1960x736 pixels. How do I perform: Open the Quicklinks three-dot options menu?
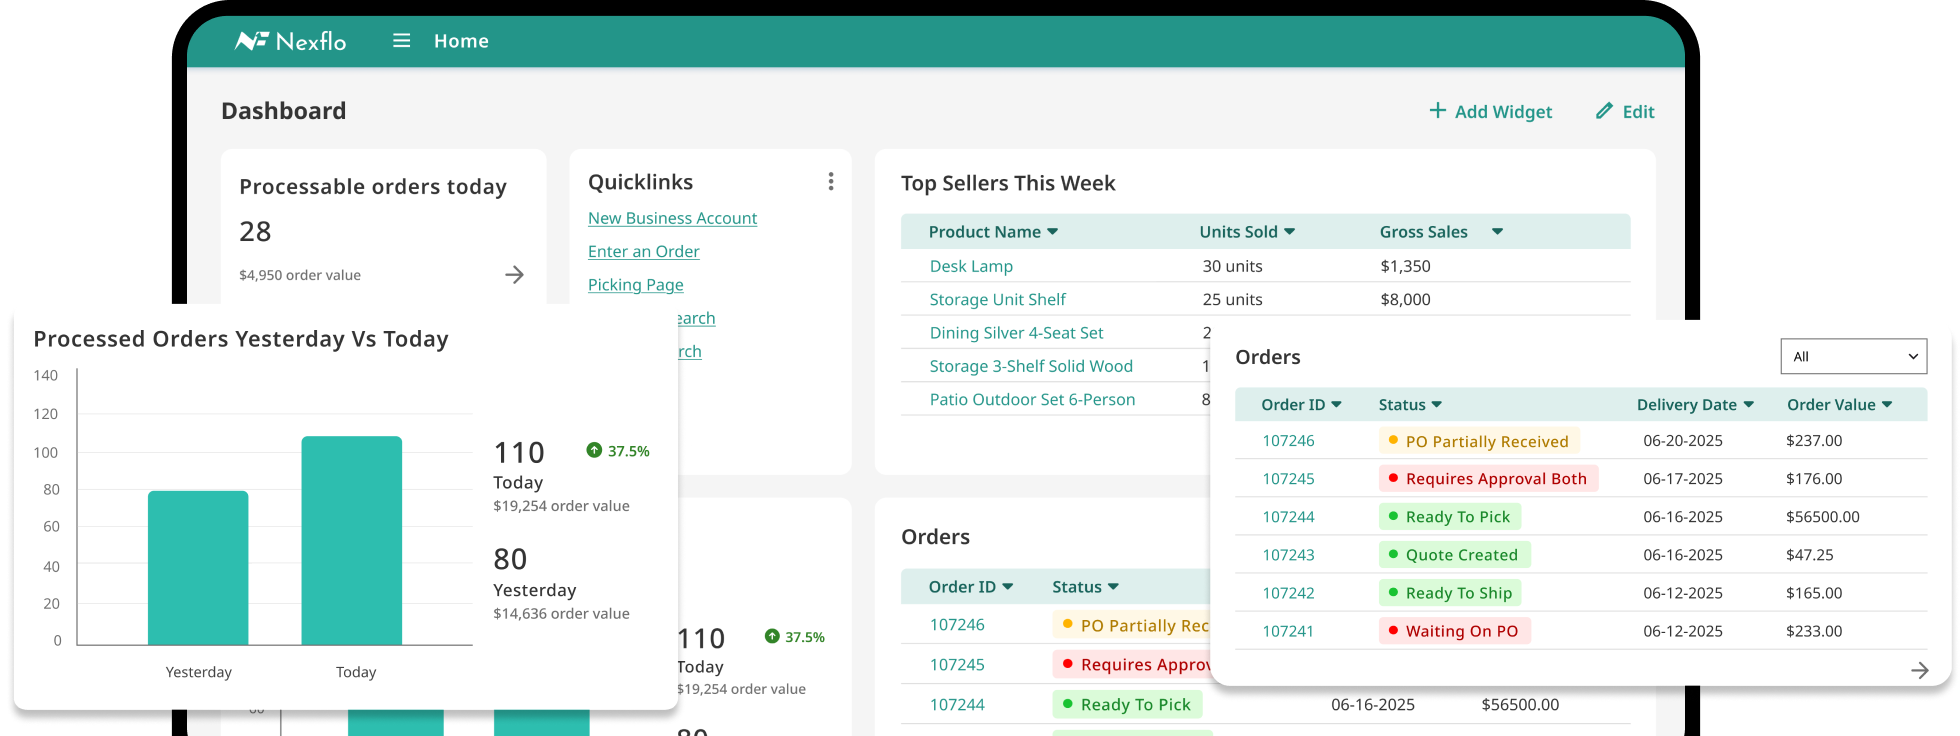pos(831,181)
